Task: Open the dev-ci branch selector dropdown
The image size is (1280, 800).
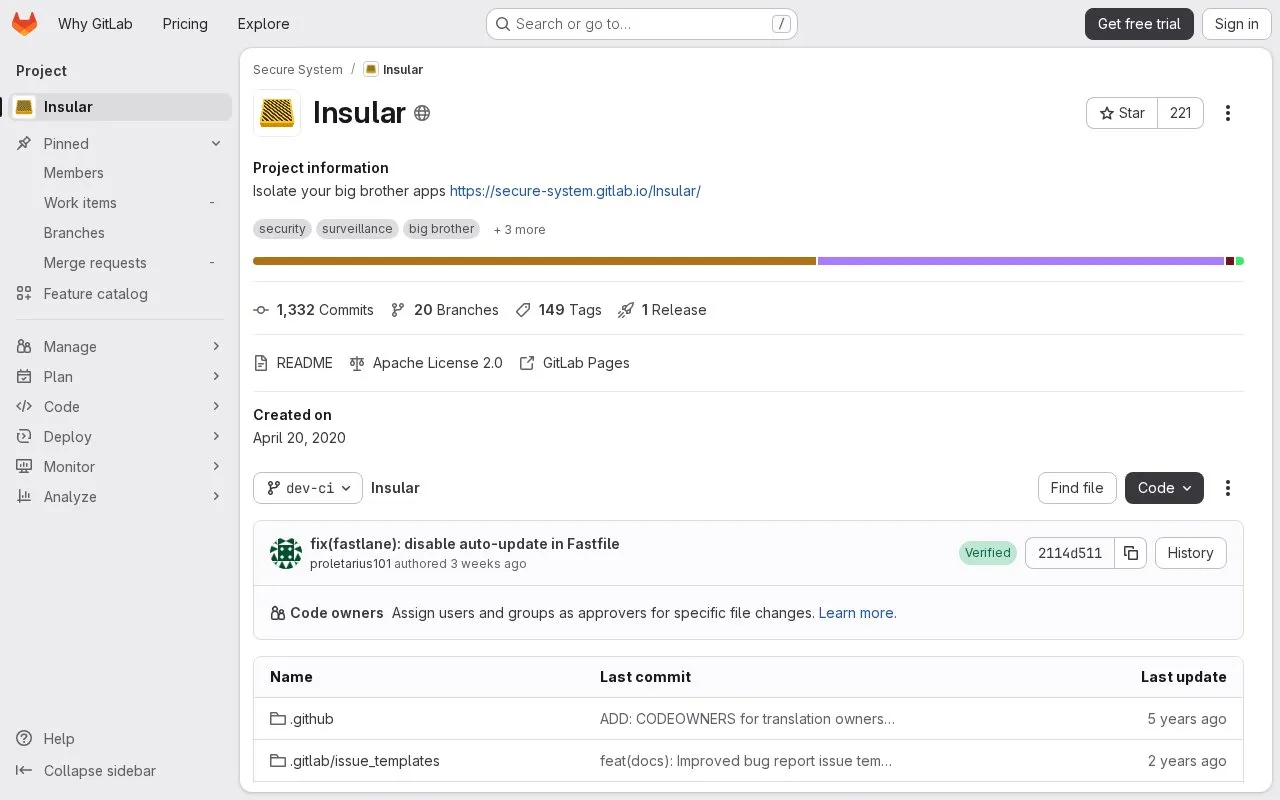Action: (308, 488)
